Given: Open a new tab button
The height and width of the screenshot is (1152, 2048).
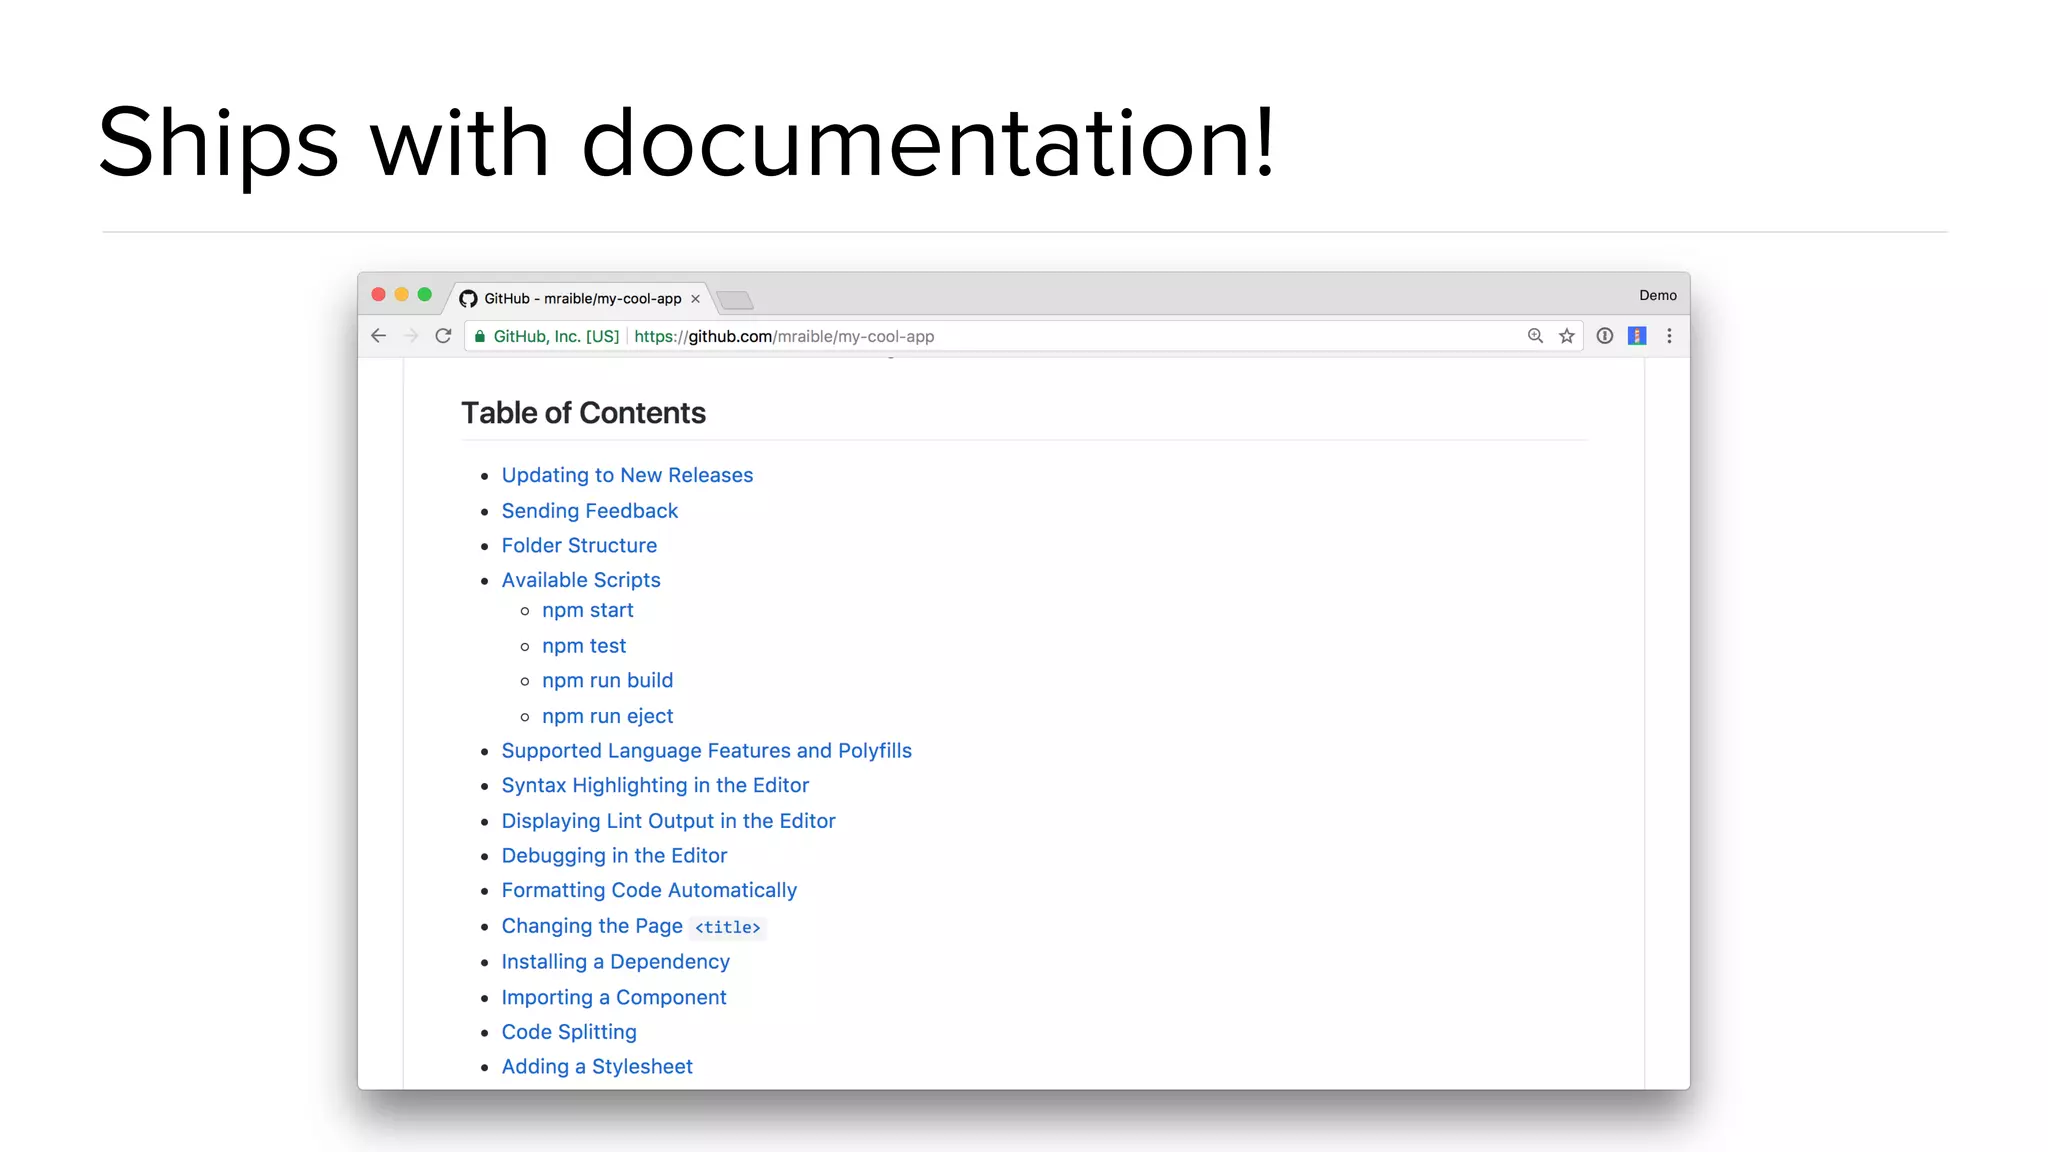Looking at the screenshot, I should [735, 300].
